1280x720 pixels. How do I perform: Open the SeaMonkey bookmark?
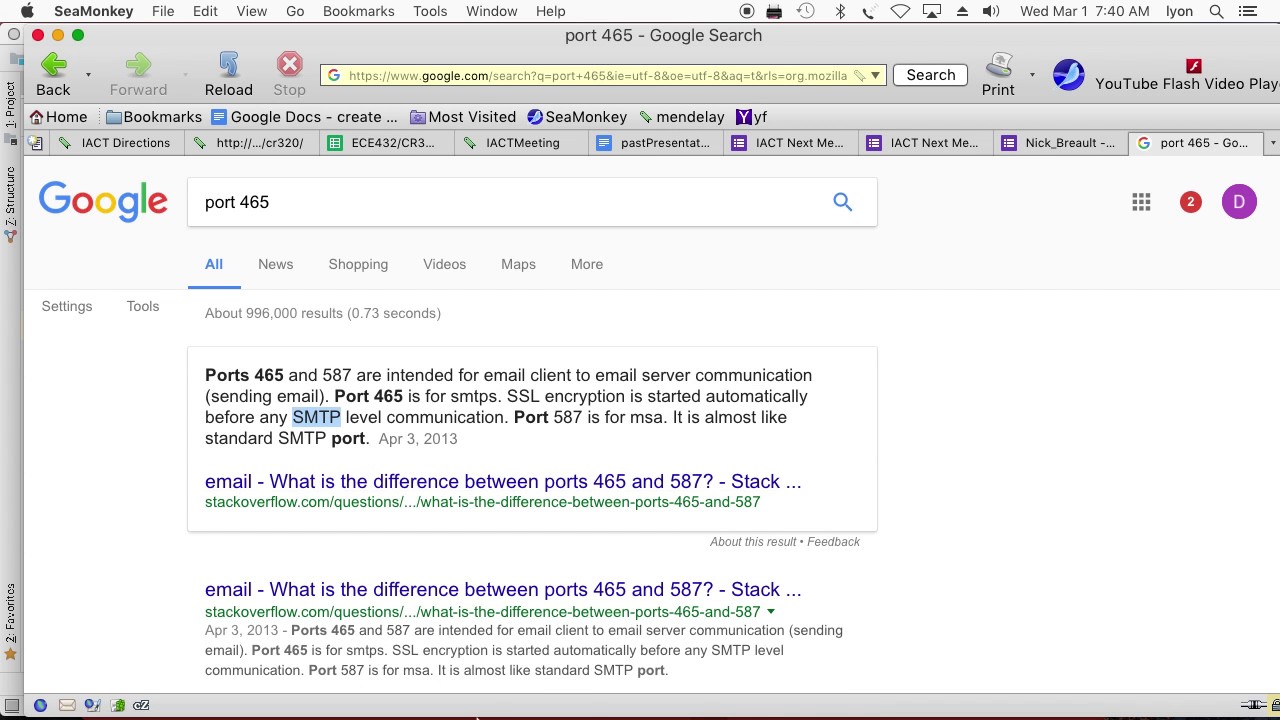click(x=577, y=117)
